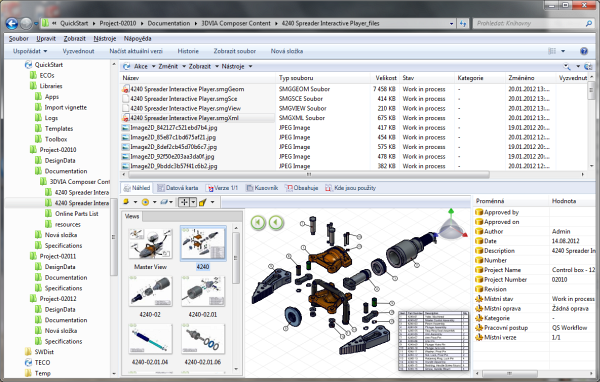Image resolution: width=600 pixels, height=382 pixels.
Task: Open the Verze 1/1 tab
Action: (x=222, y=188)
